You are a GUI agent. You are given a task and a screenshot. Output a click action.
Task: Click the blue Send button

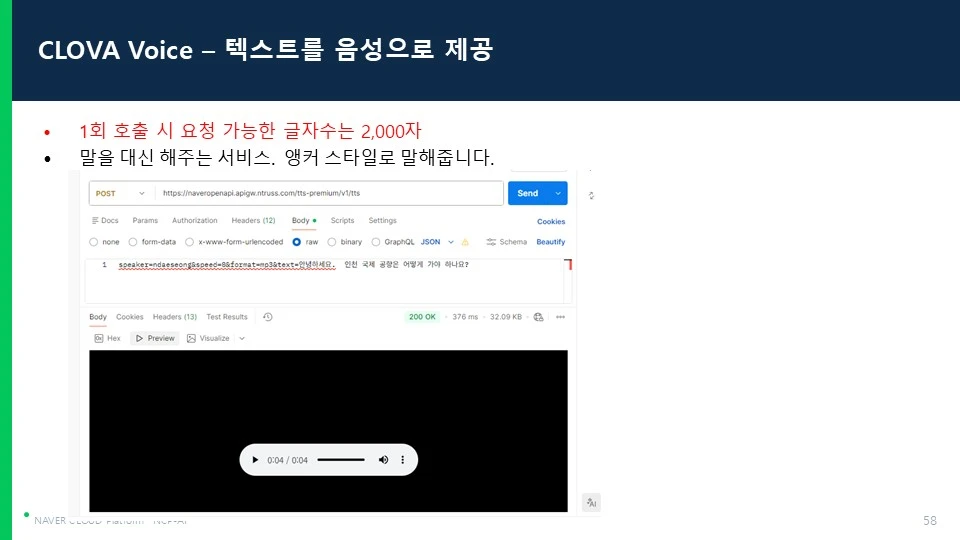pos(528,193)
